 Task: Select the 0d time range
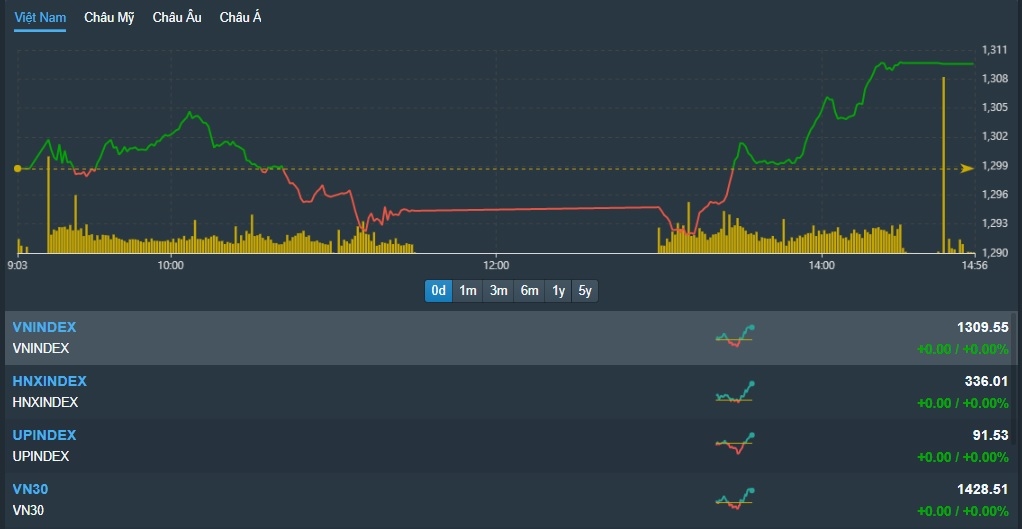pos(438,291)
